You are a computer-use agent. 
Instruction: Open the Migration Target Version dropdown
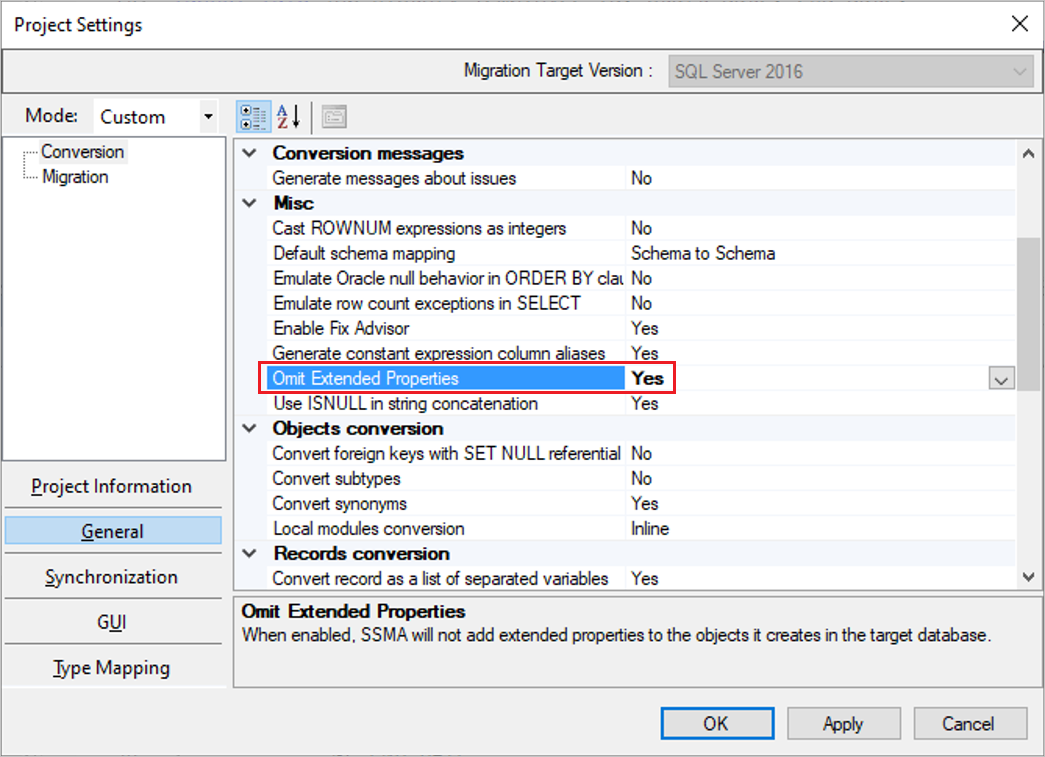(x=1020, y=72)
